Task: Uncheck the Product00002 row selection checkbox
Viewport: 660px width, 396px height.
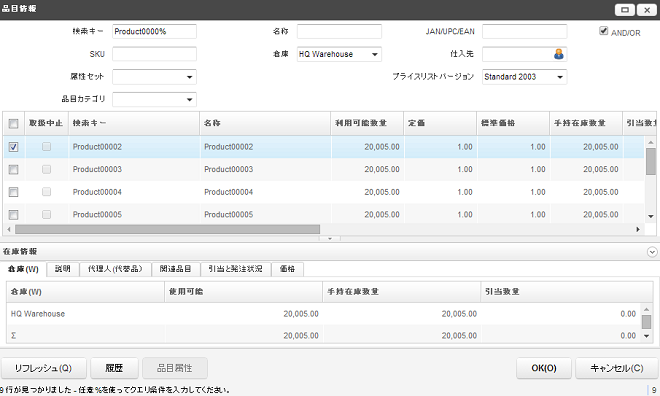Action: pyautogui.click(x=13, y=147)
